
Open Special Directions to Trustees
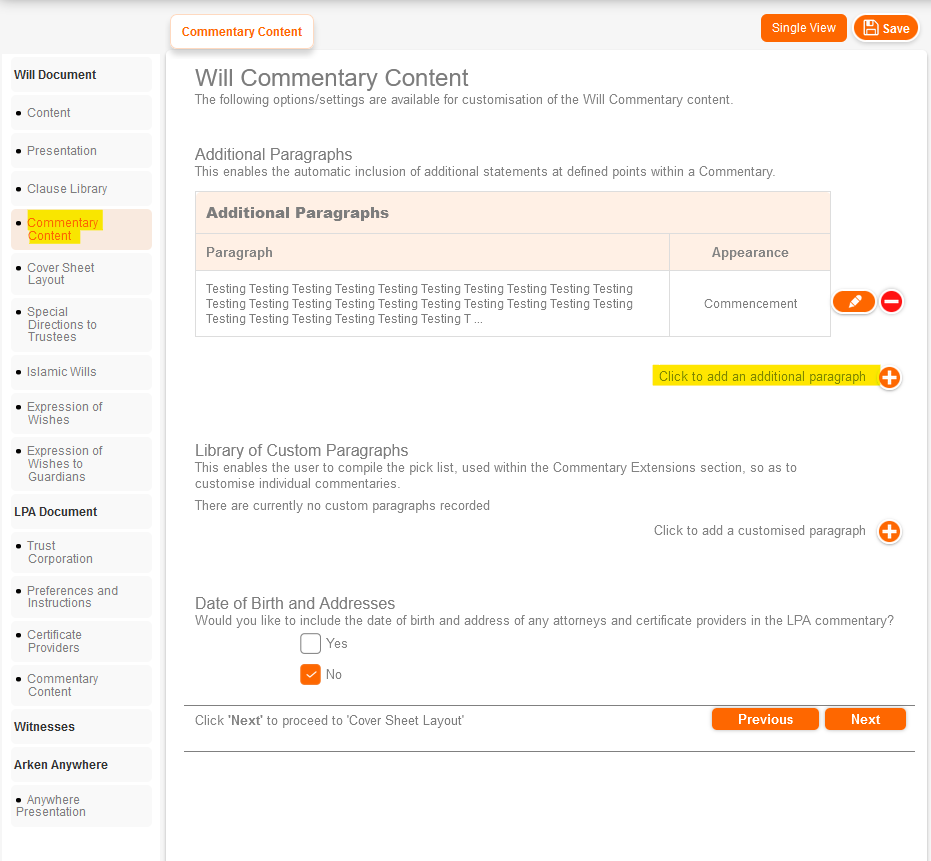62,324
